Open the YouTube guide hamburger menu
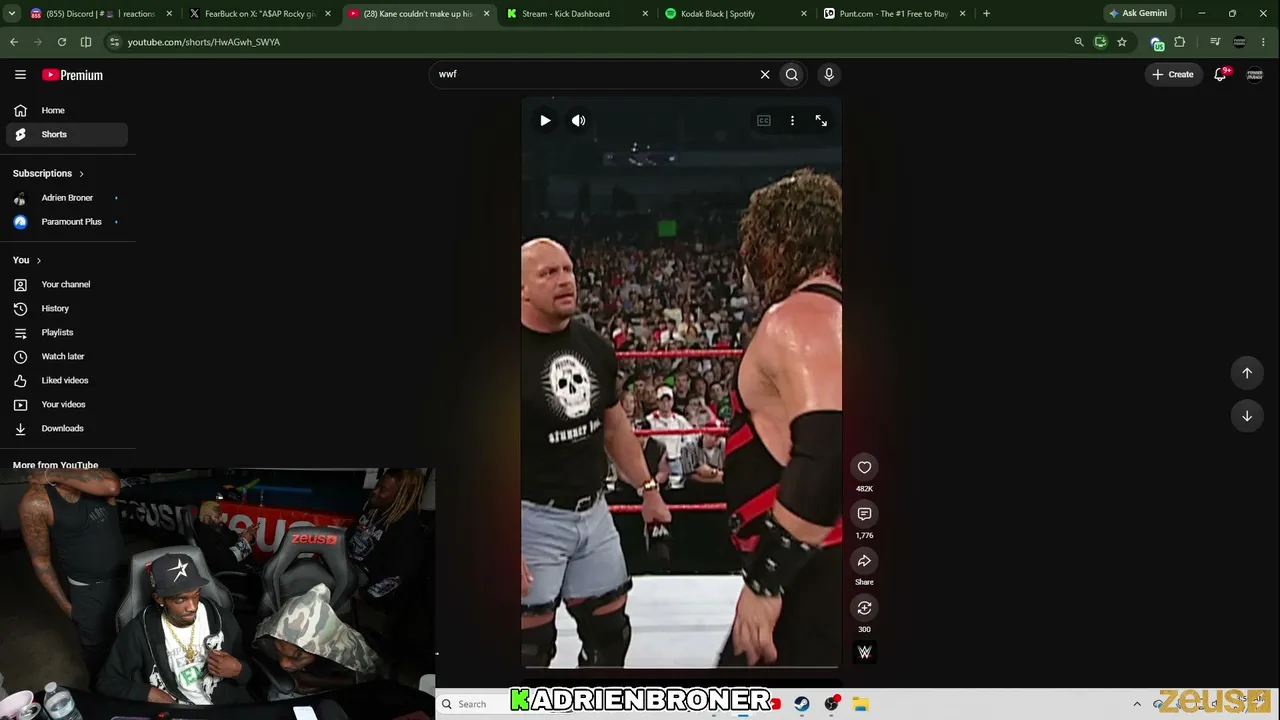Viewport: 1280px width, 720px height. (x=20, y=75)
